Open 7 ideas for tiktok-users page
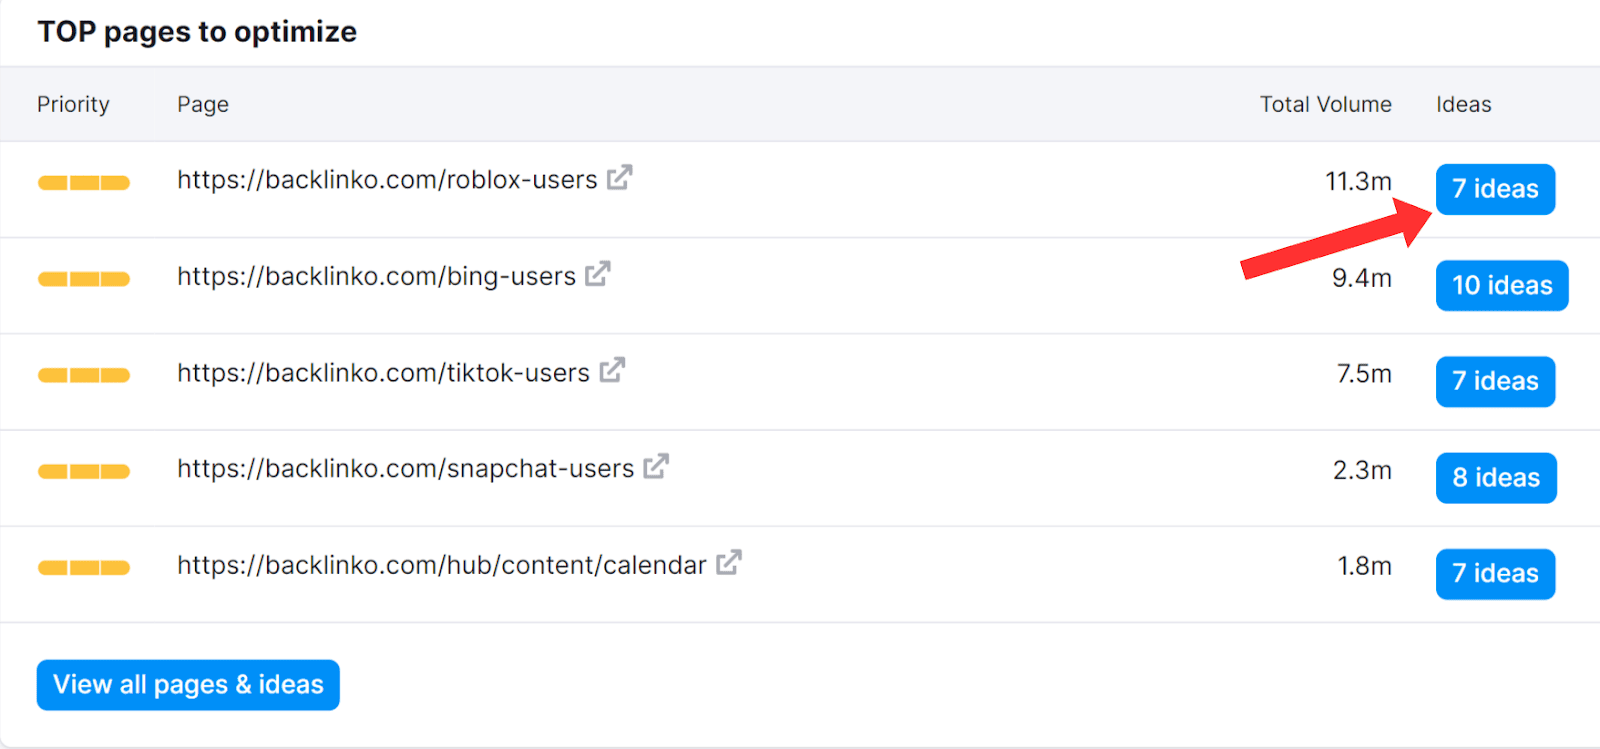The width and height of the screenshot is (1600, 749). (x=1494, y=381)
